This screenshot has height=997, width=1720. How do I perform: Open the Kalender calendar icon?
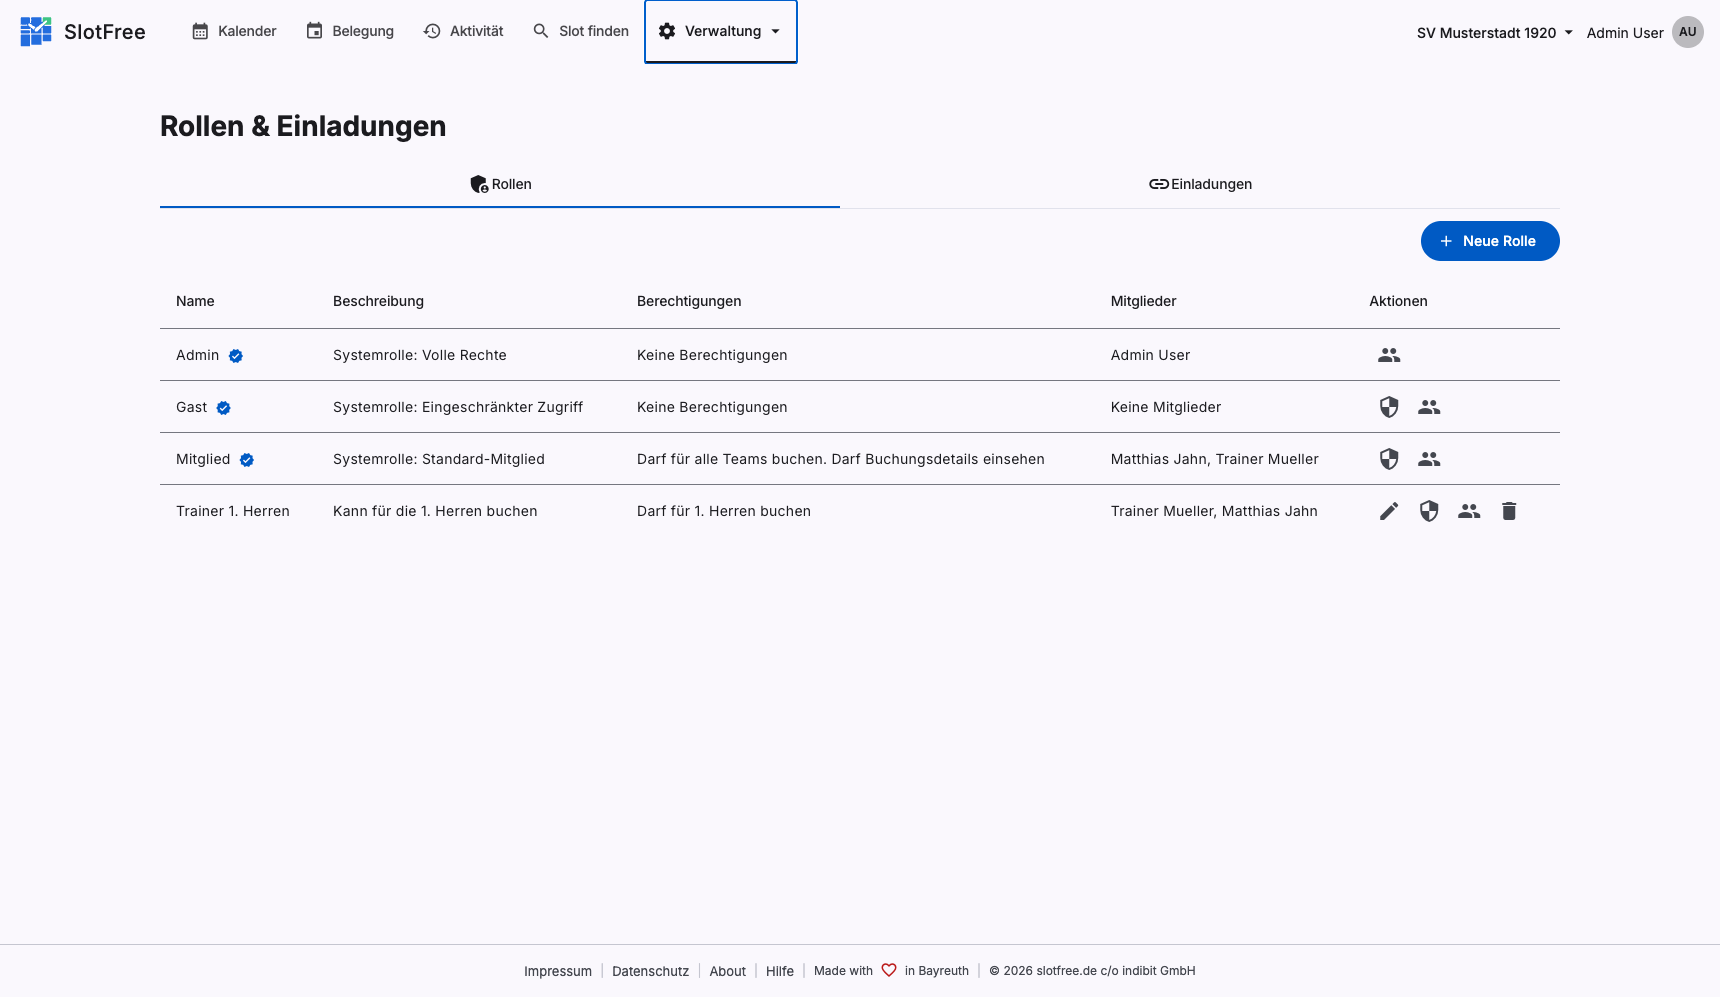[201, 31]
